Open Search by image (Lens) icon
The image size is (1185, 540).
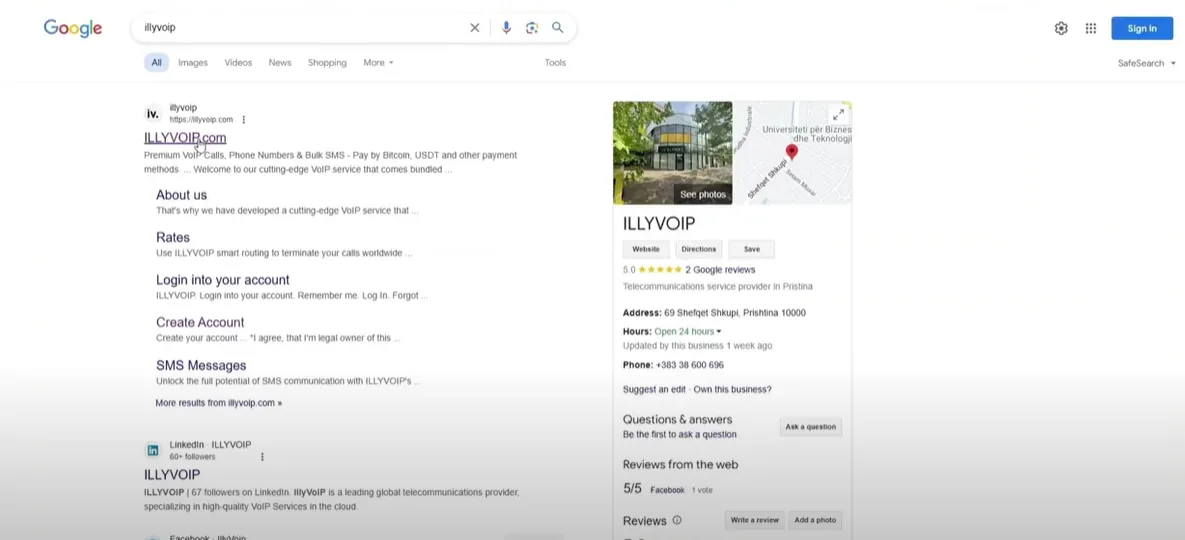pos(532,28)
